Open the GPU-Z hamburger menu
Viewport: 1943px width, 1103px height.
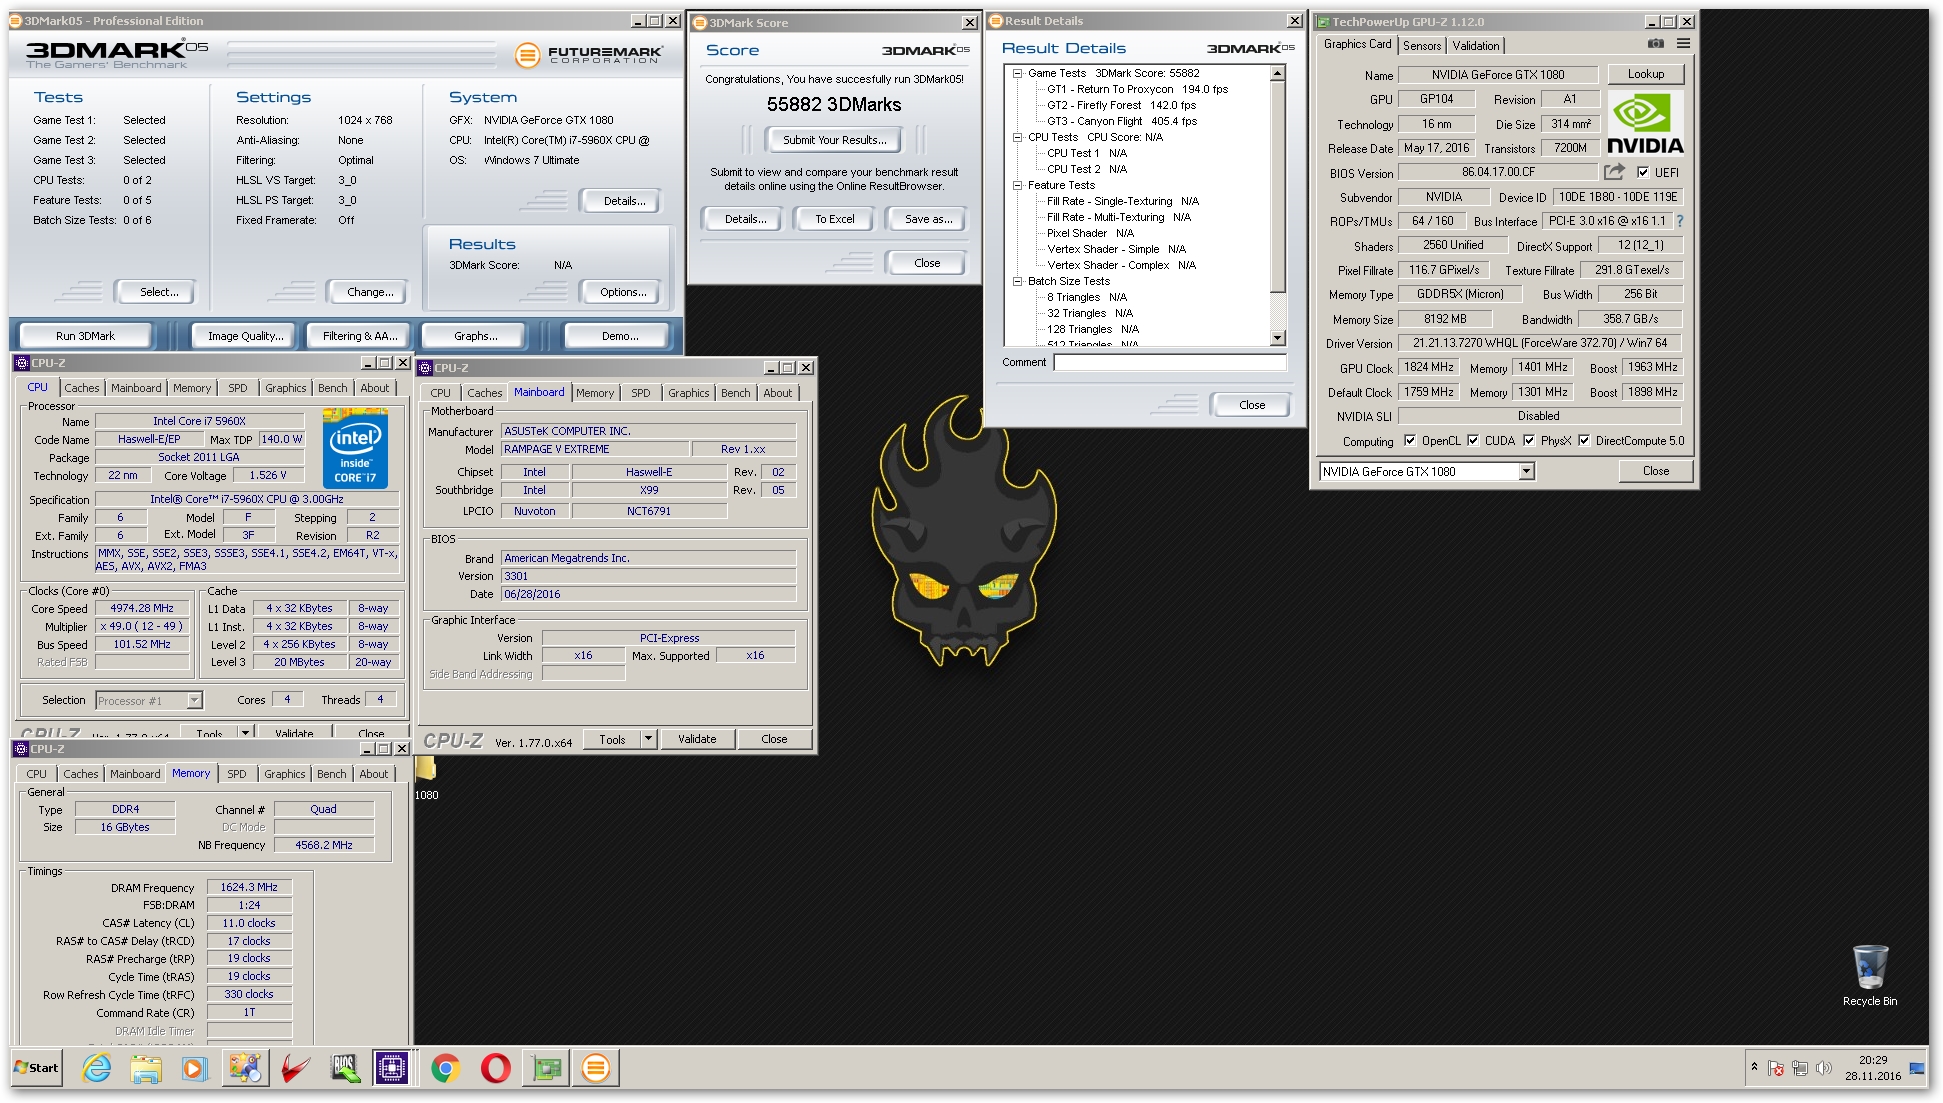coord(1684,44)
